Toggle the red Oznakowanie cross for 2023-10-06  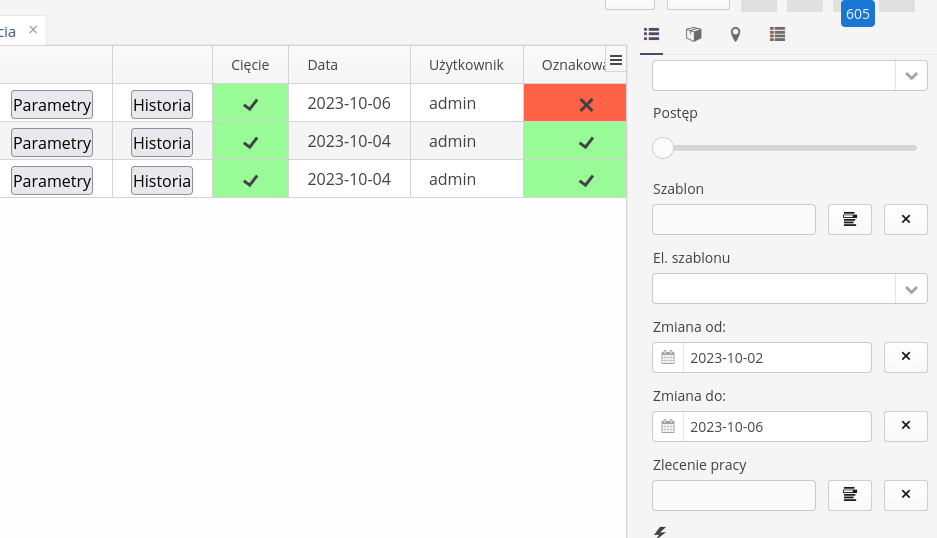coord(586,104)
